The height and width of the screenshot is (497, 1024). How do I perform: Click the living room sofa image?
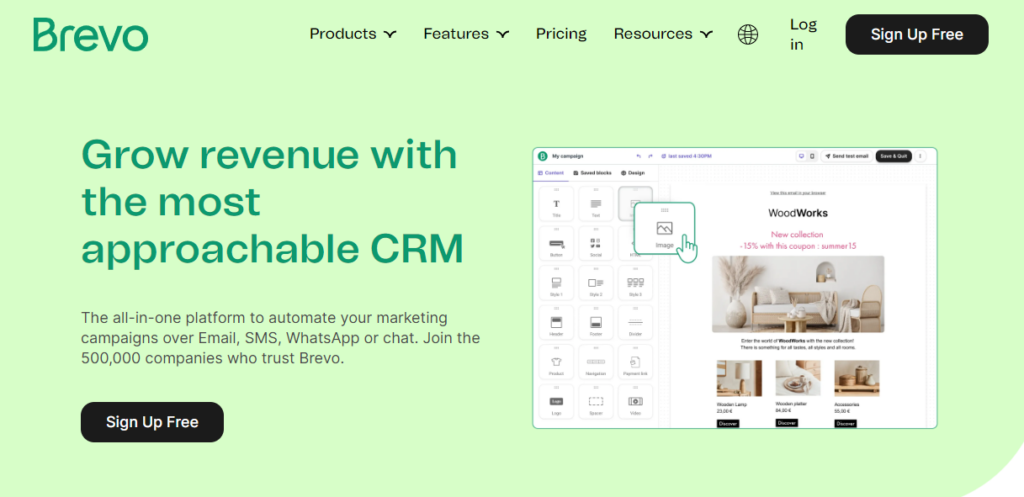point(798,295)
